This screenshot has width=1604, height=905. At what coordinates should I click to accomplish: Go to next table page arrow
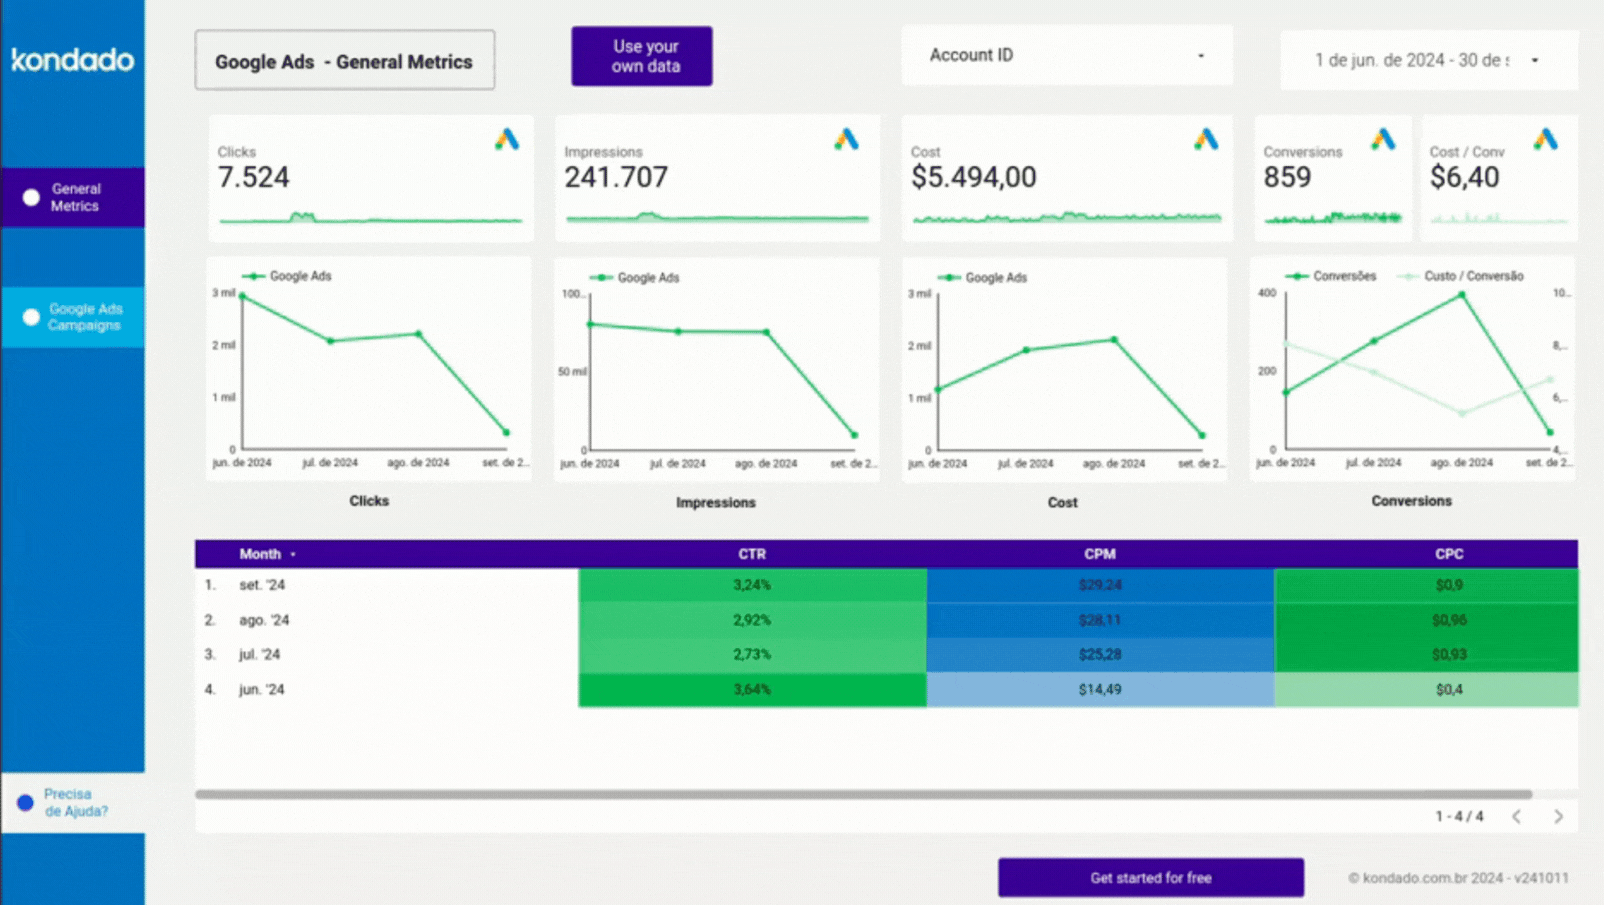pos(1558,817)
